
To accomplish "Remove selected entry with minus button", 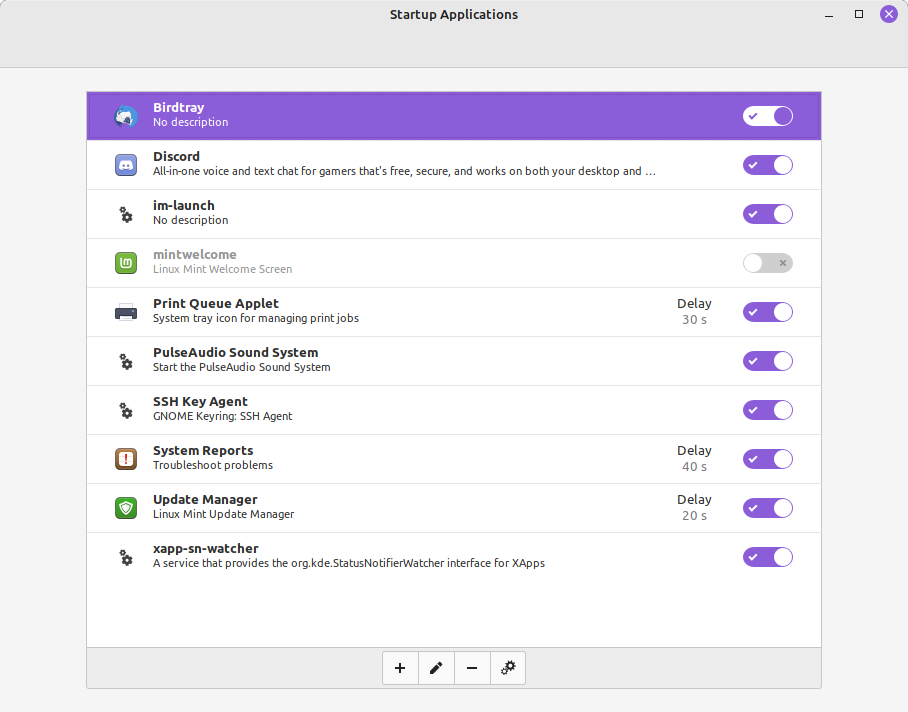I will [472, 668].
